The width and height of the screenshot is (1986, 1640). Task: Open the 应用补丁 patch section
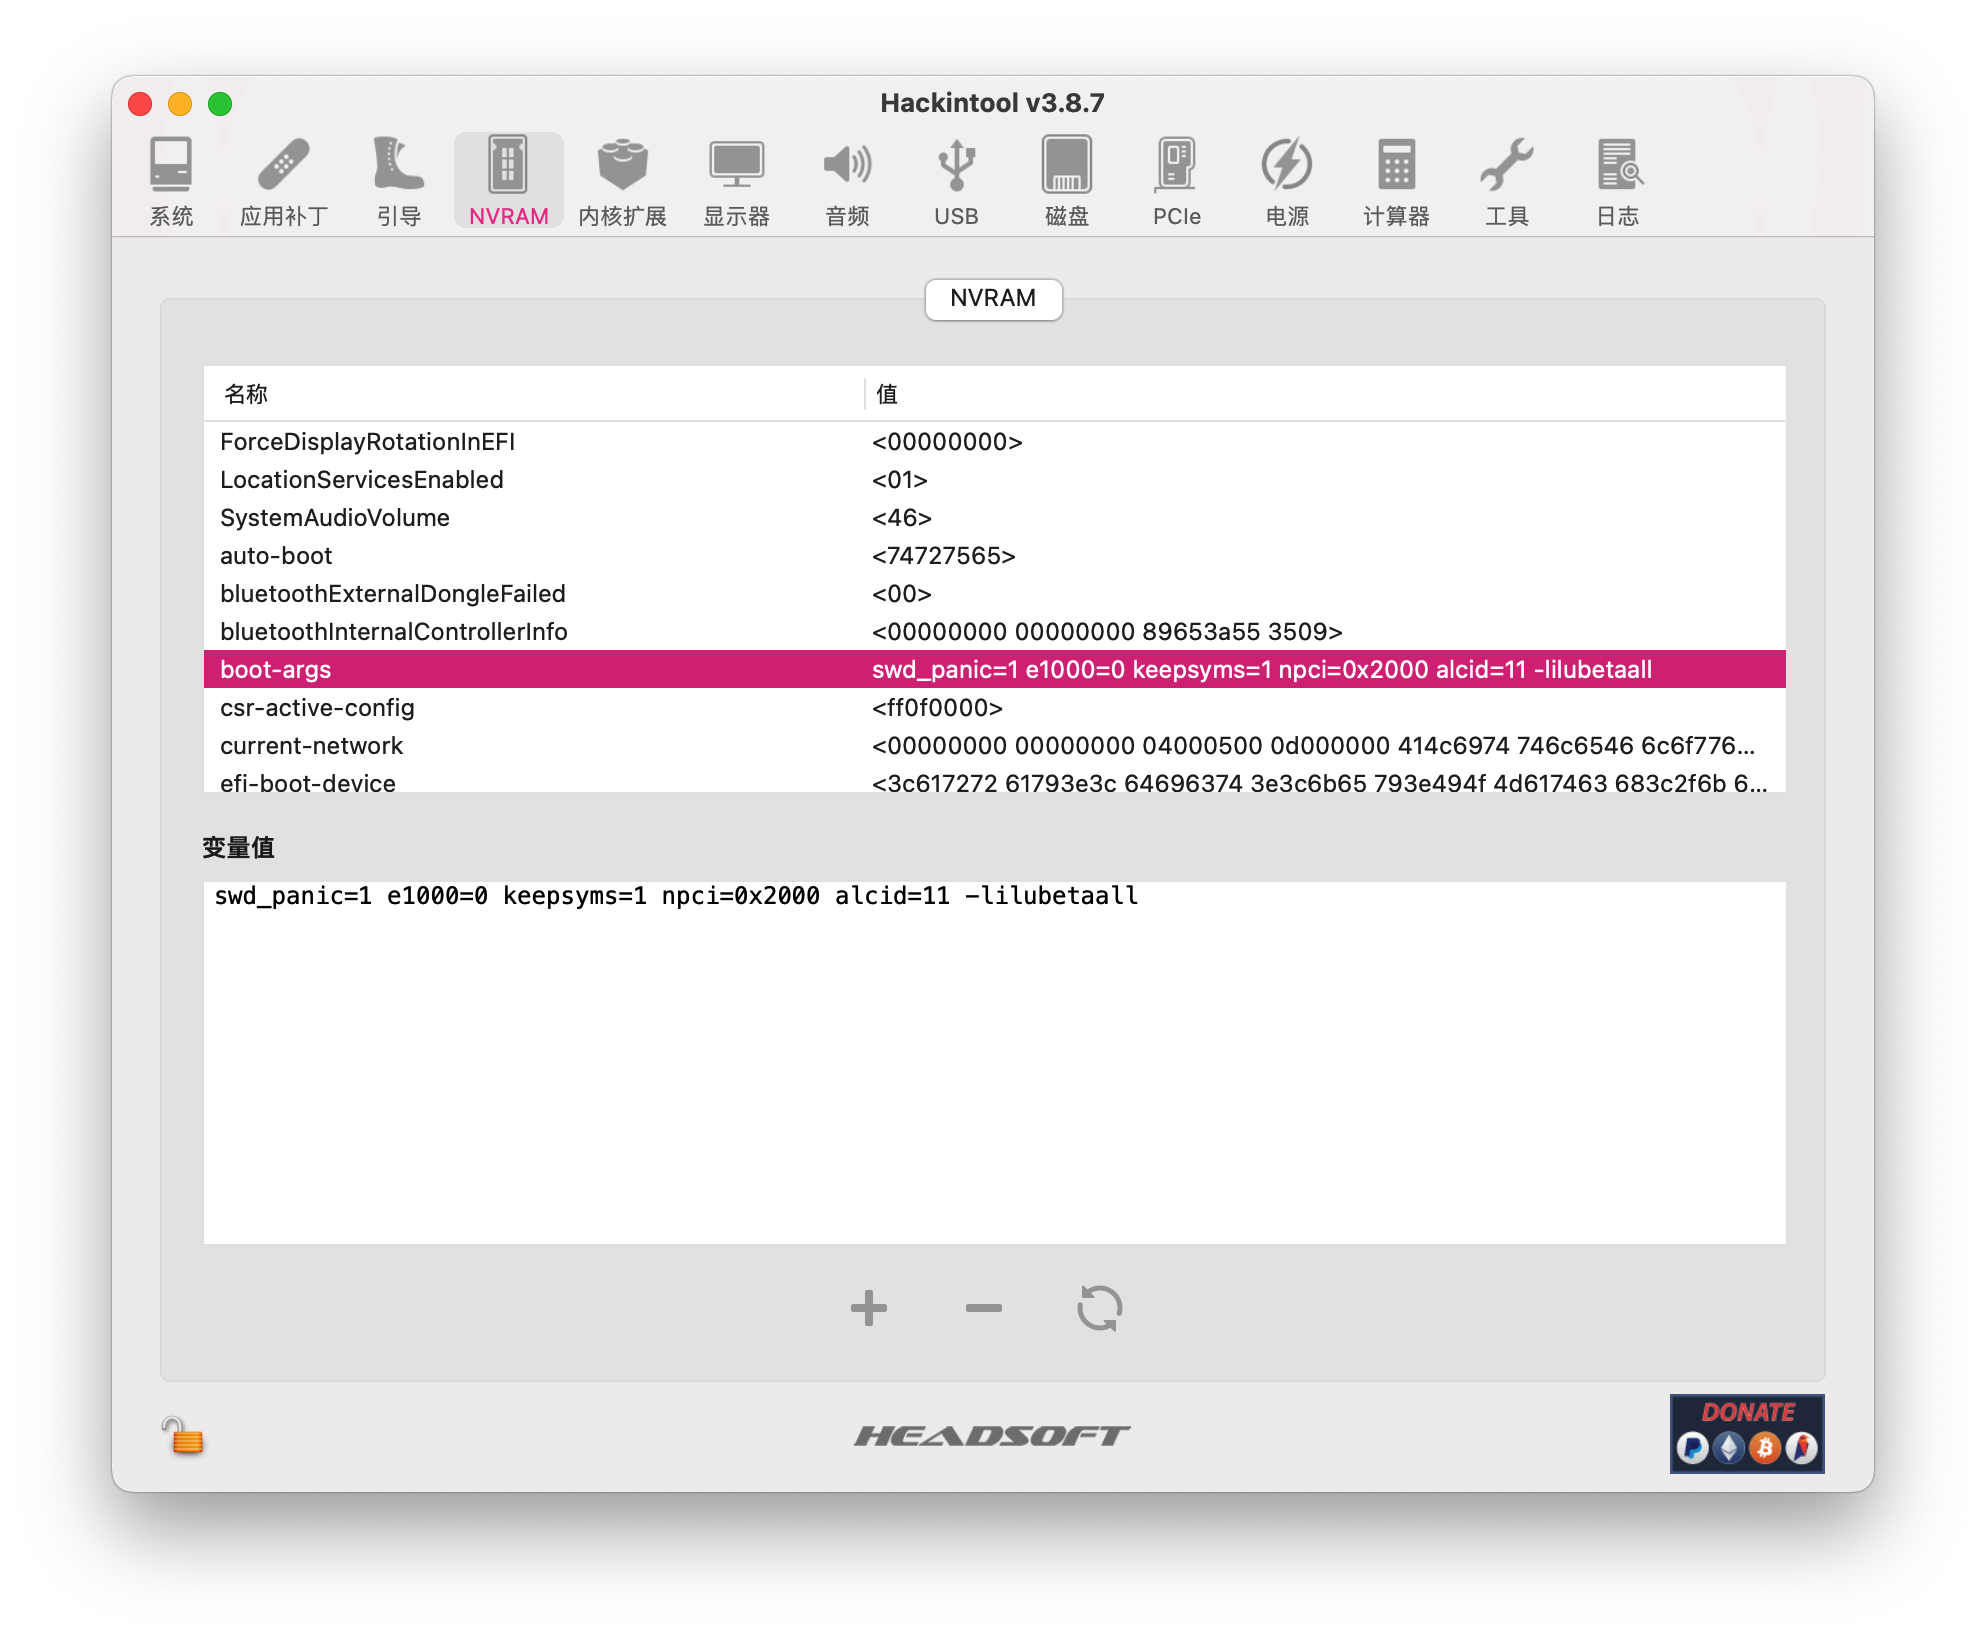click(x=284, y=181)
